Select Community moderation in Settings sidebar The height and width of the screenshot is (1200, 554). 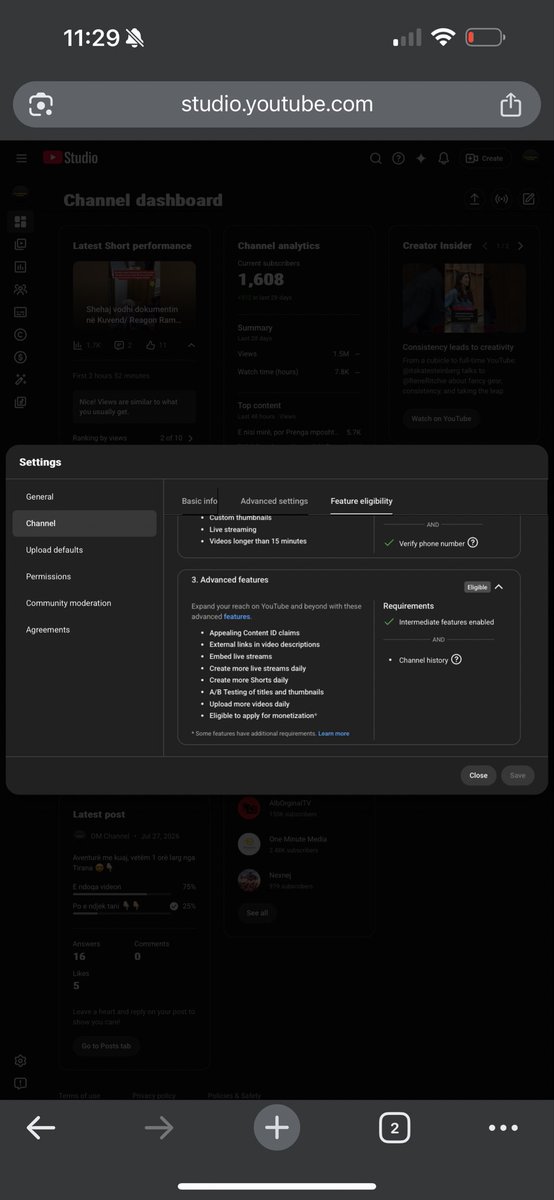84,603
